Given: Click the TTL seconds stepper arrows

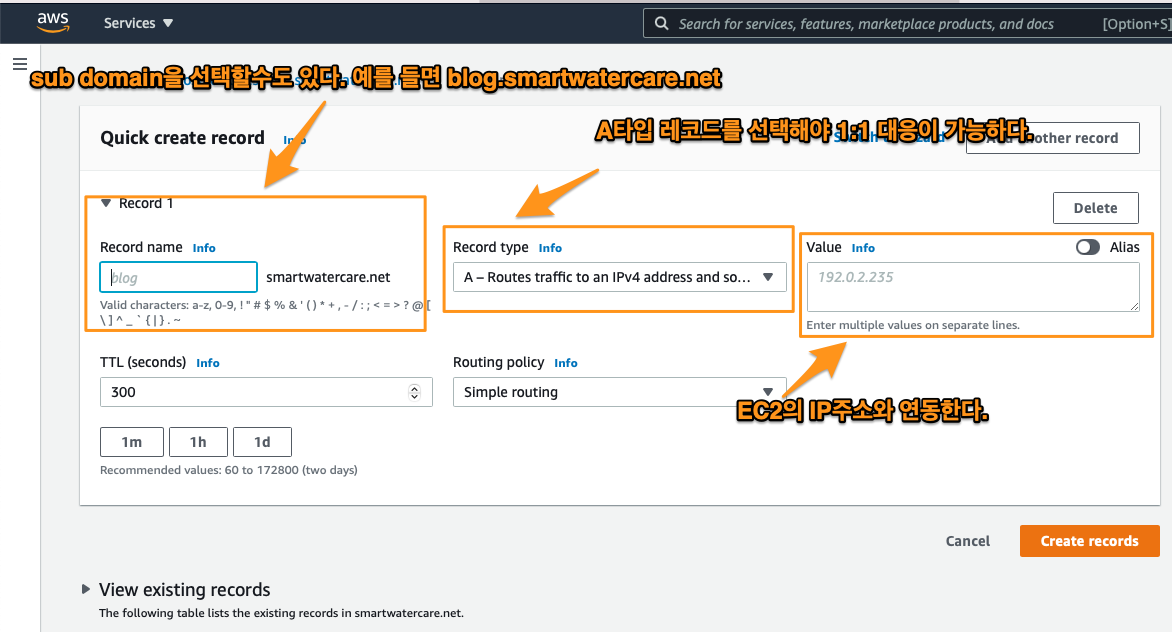Looking at the screenshot, I should pyautogui.click(x=415, y=392).
